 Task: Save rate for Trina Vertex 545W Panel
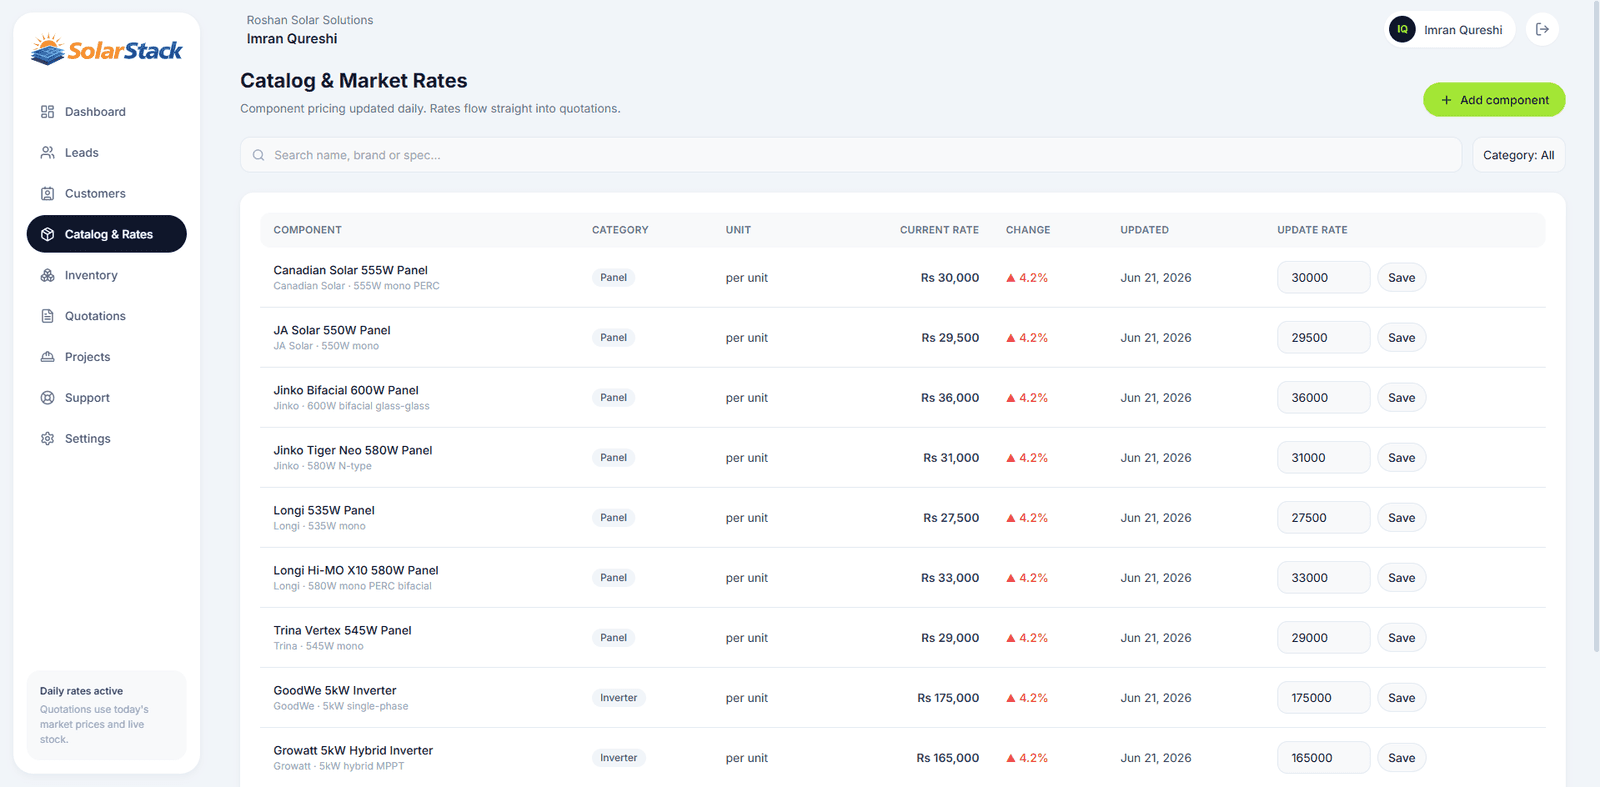[1401, 638]
